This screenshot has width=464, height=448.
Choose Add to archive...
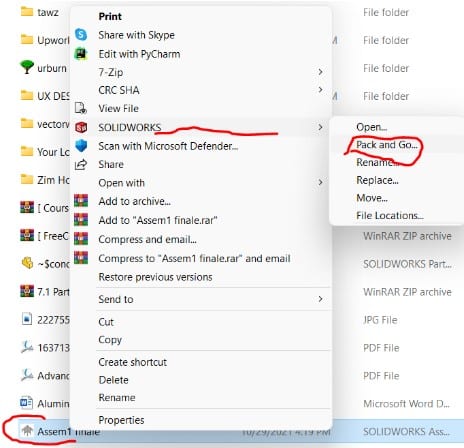pyautogui.click(x=134, y=201)
